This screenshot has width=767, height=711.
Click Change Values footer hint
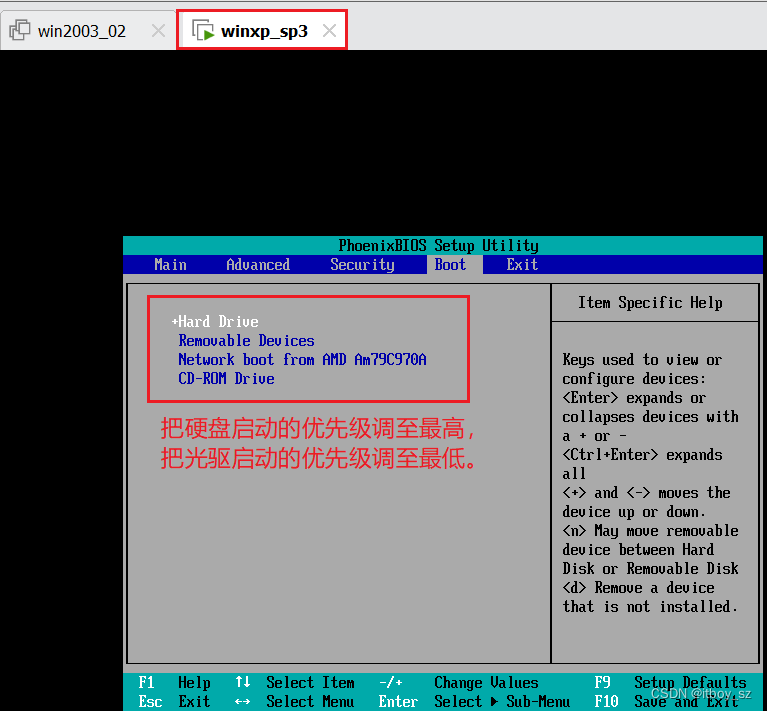coord(459,682)
